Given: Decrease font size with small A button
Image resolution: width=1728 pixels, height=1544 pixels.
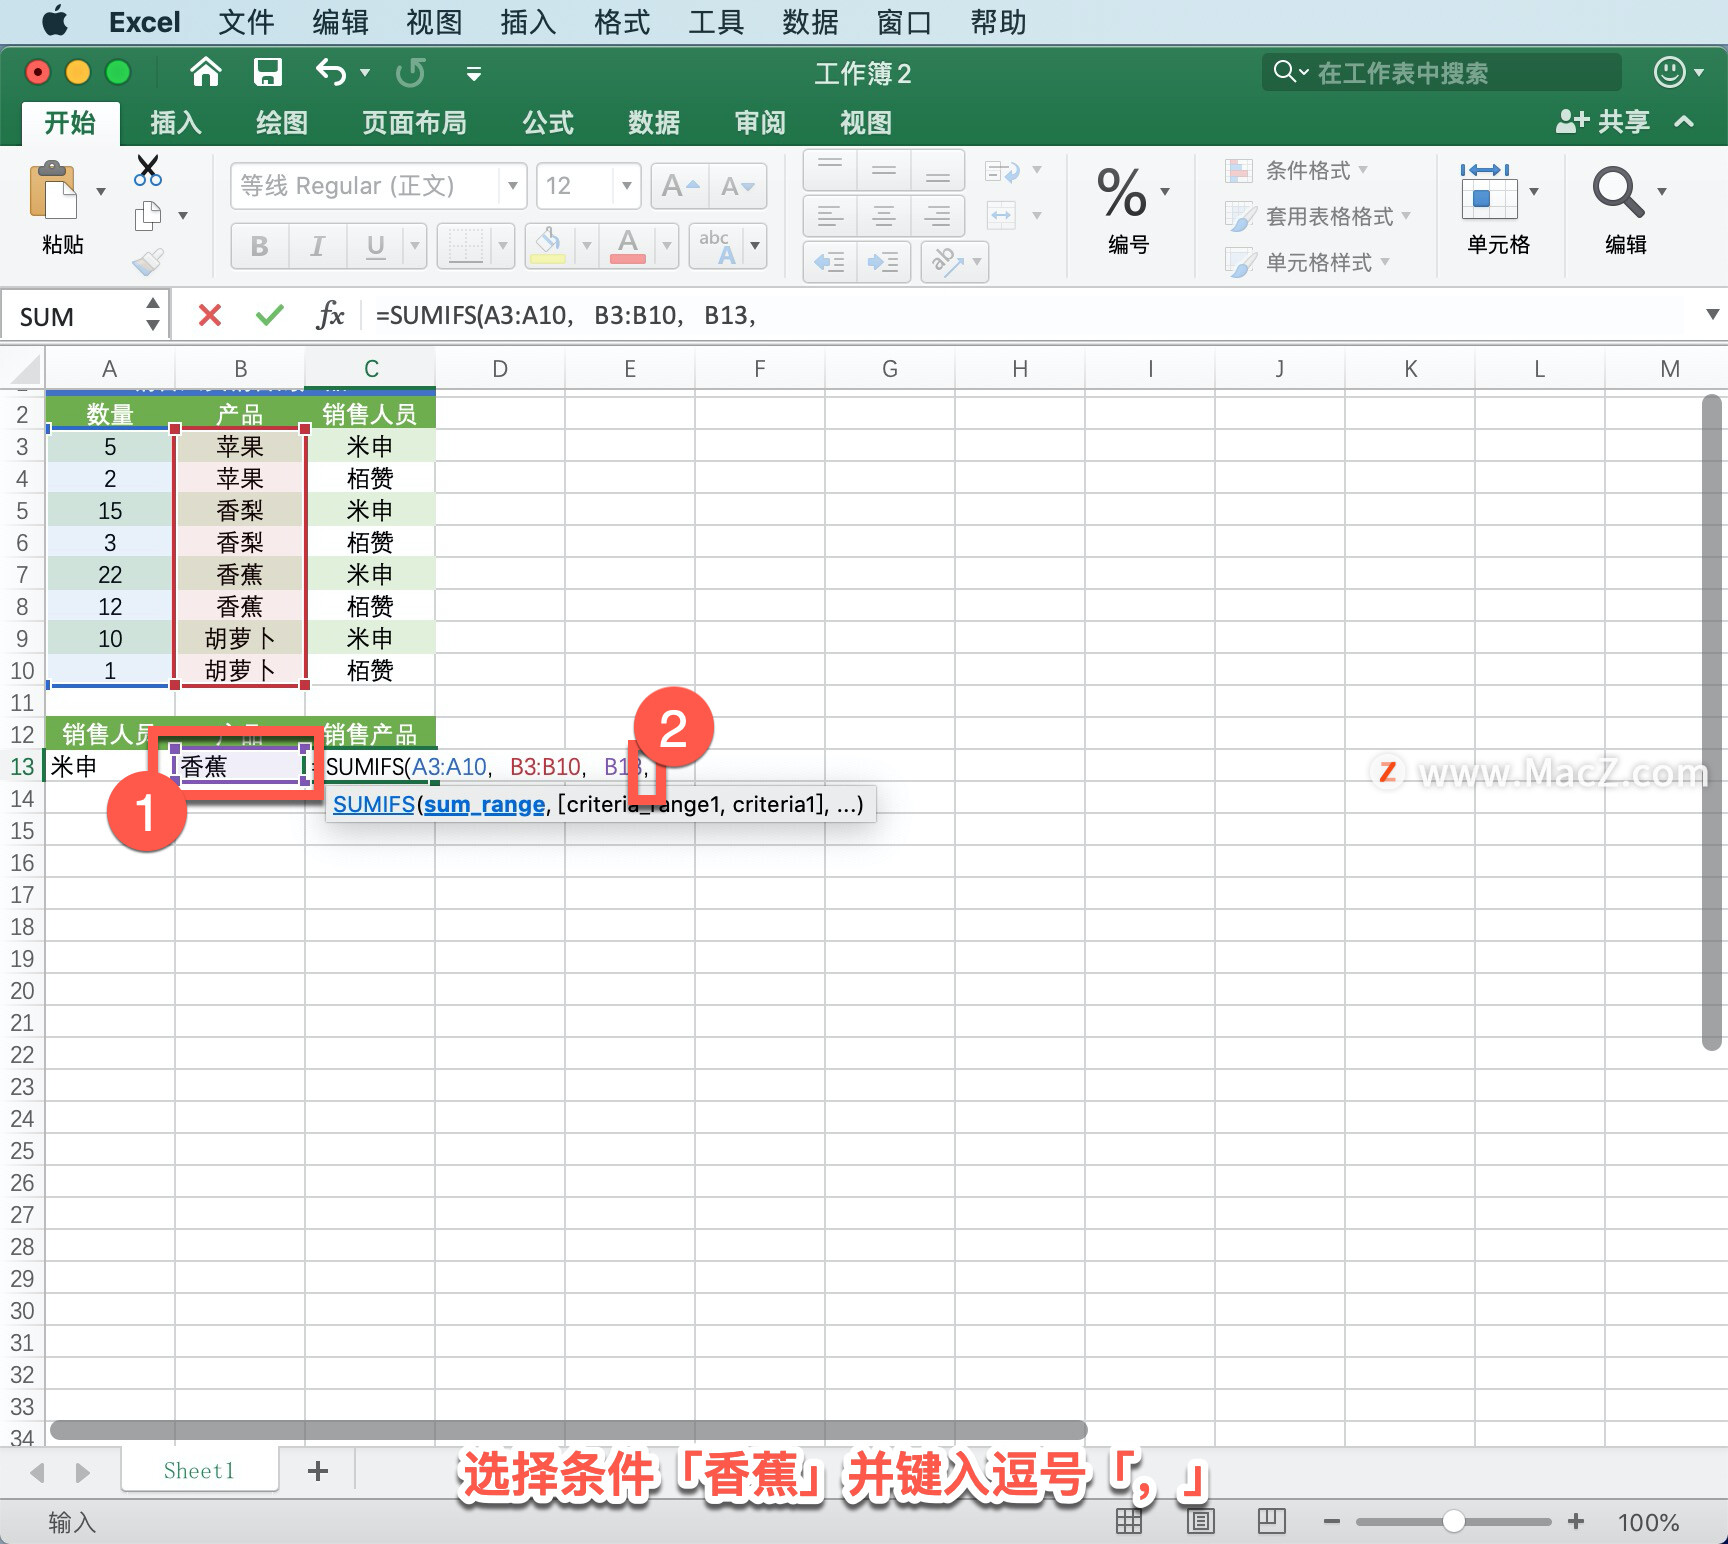Looking at the screenshot, I should (738, 186).
